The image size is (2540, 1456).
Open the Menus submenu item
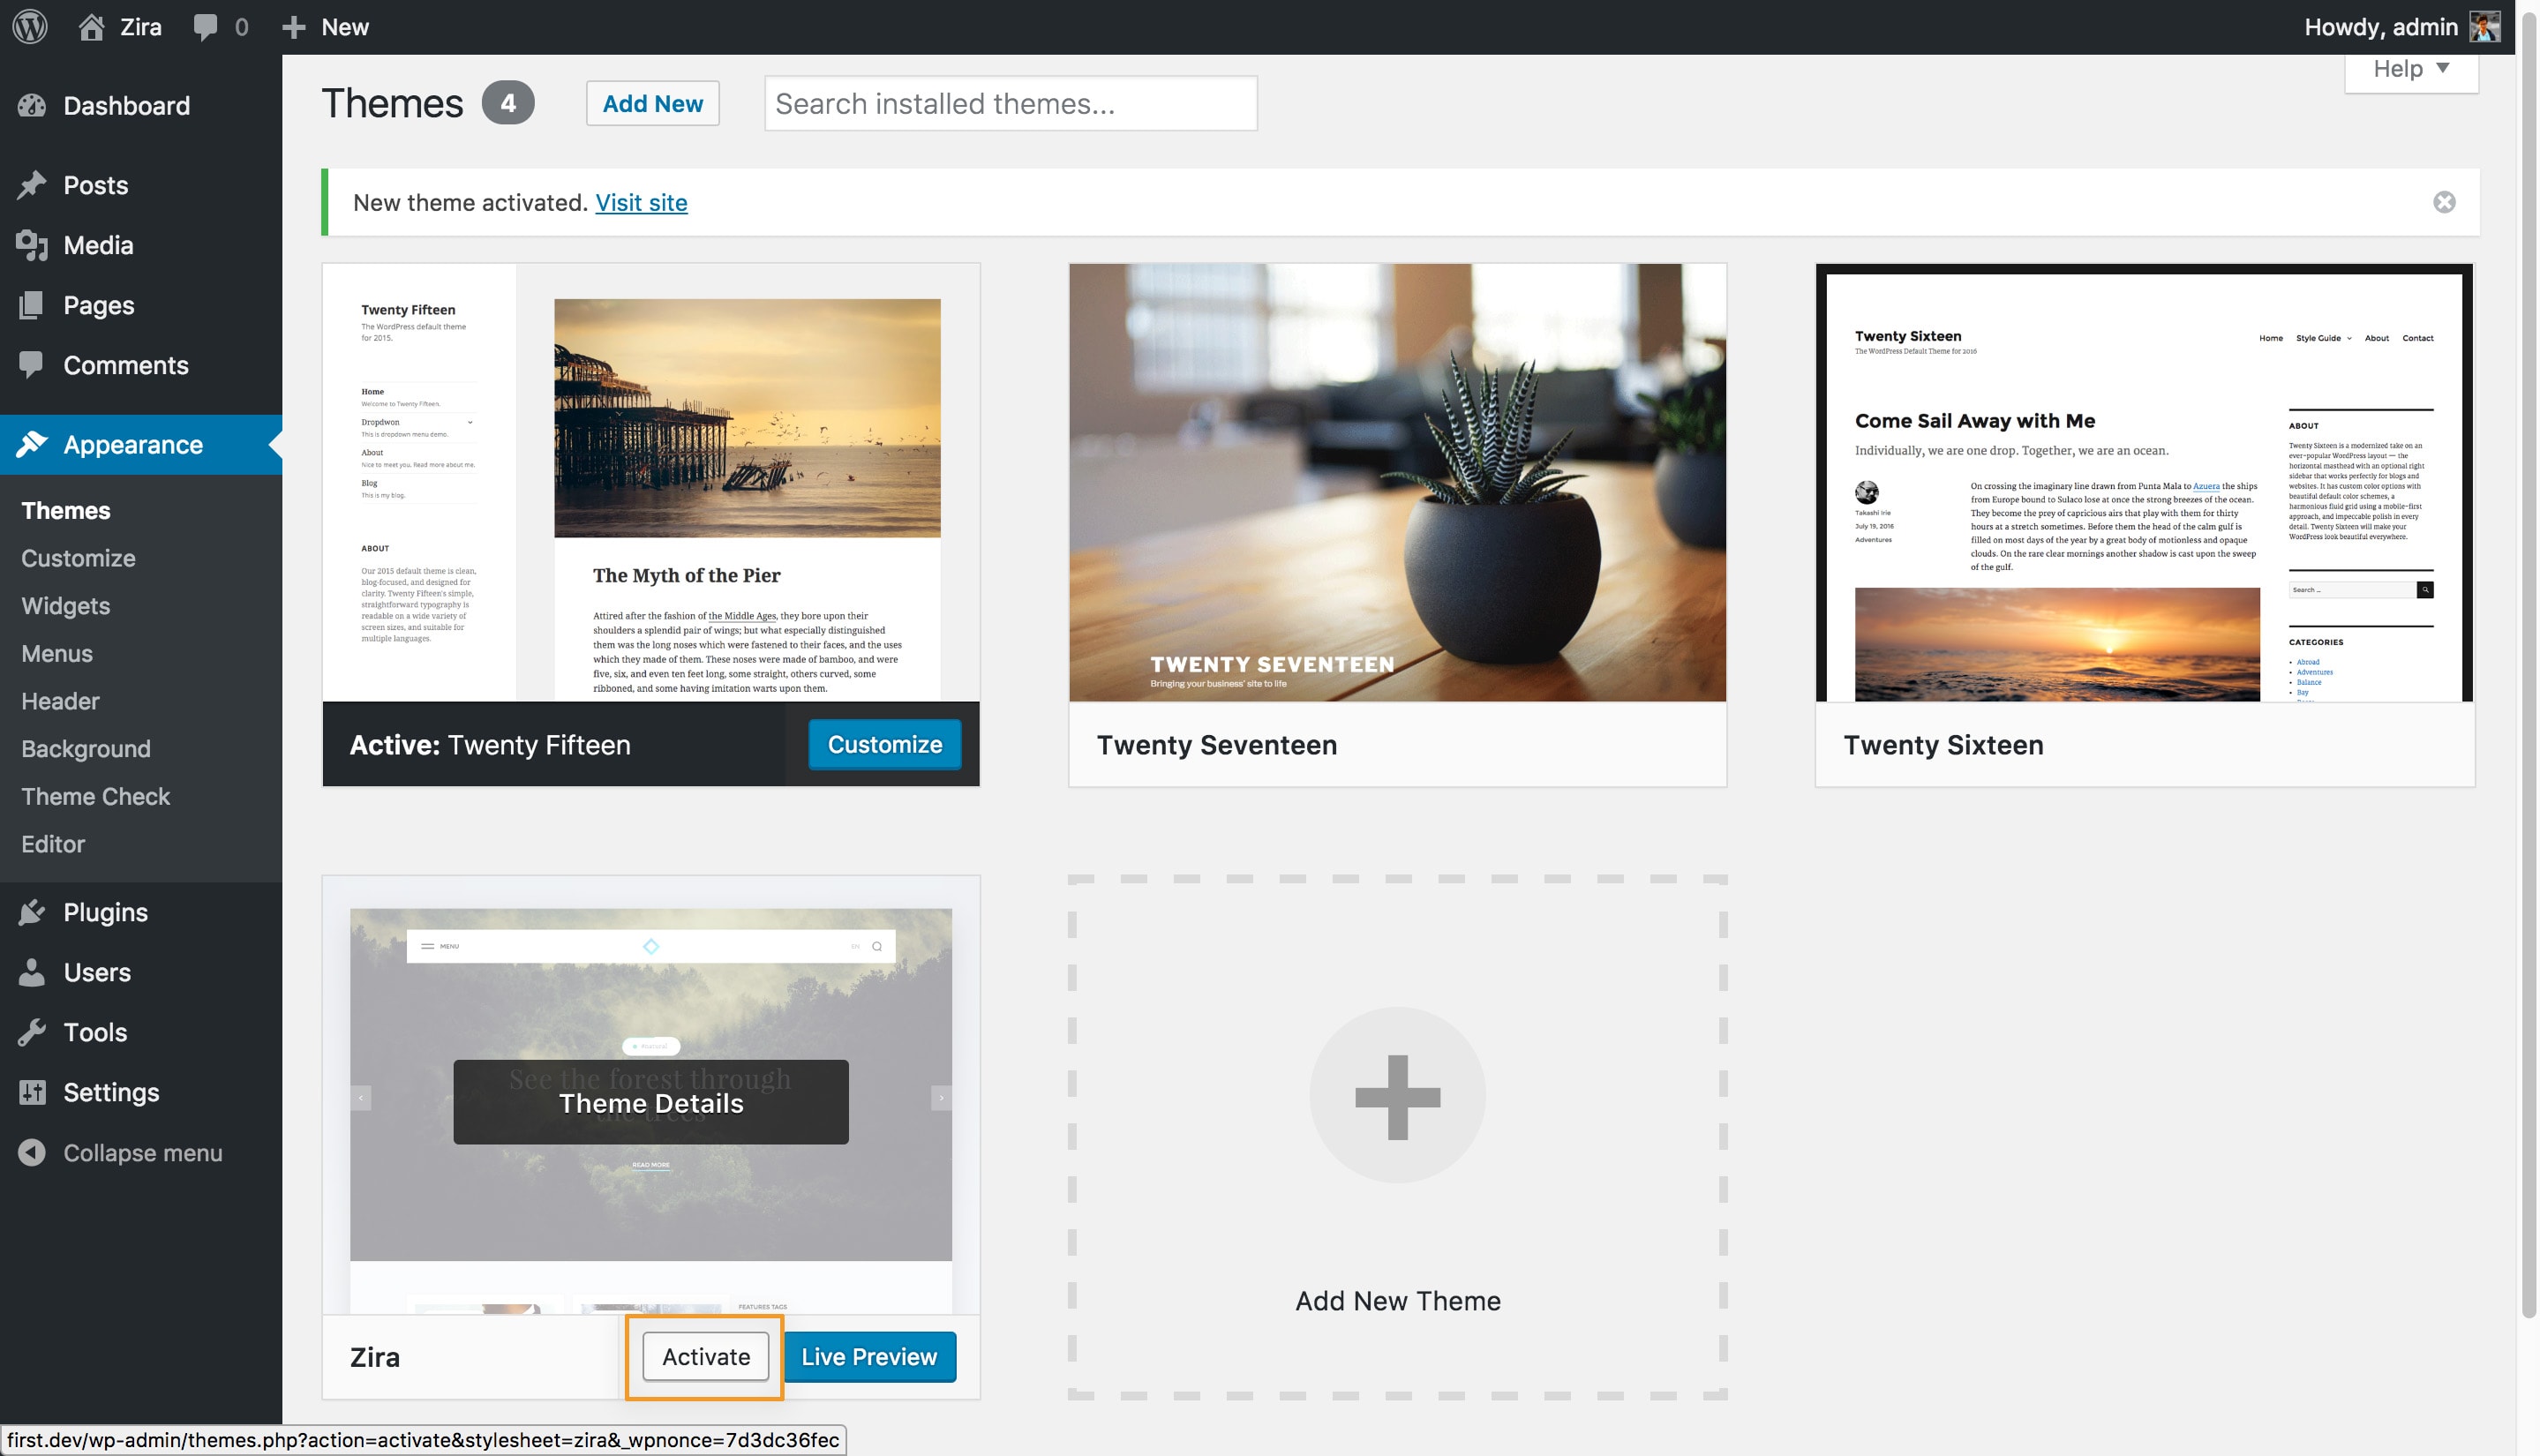pyautogui.click(x=57, y=654)
